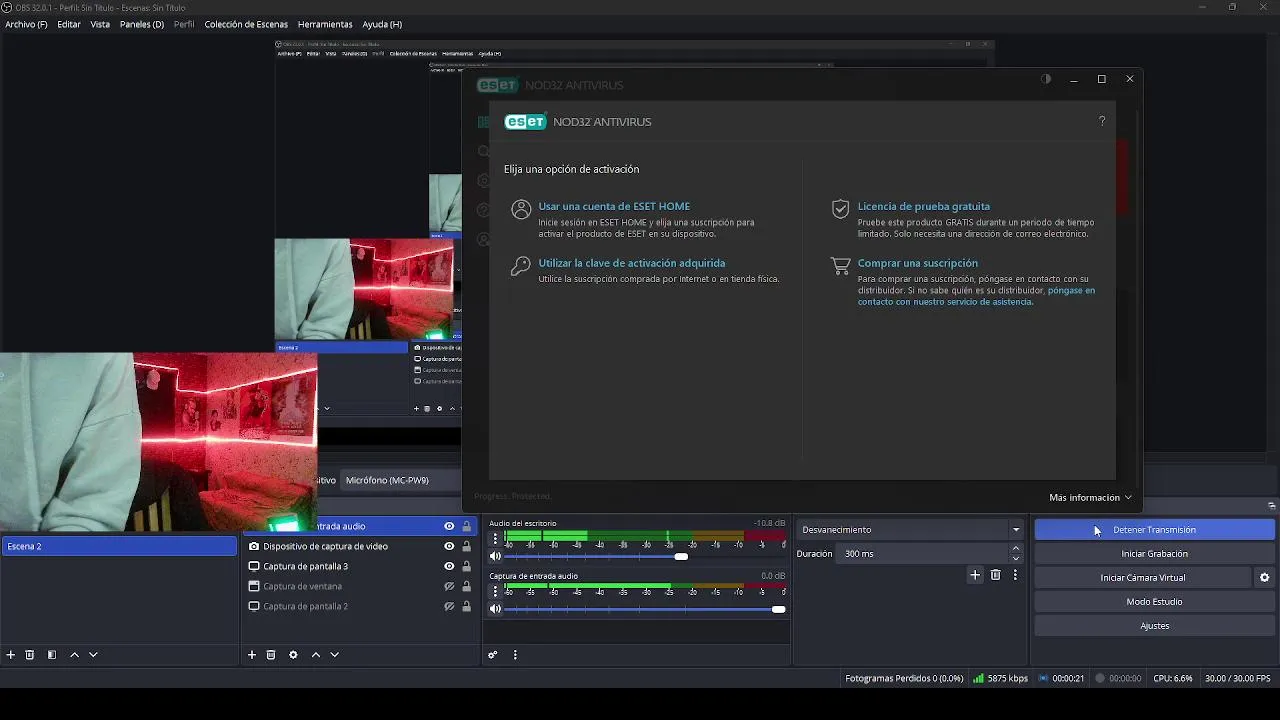Remove transition with trash icon

coord(995,575)
